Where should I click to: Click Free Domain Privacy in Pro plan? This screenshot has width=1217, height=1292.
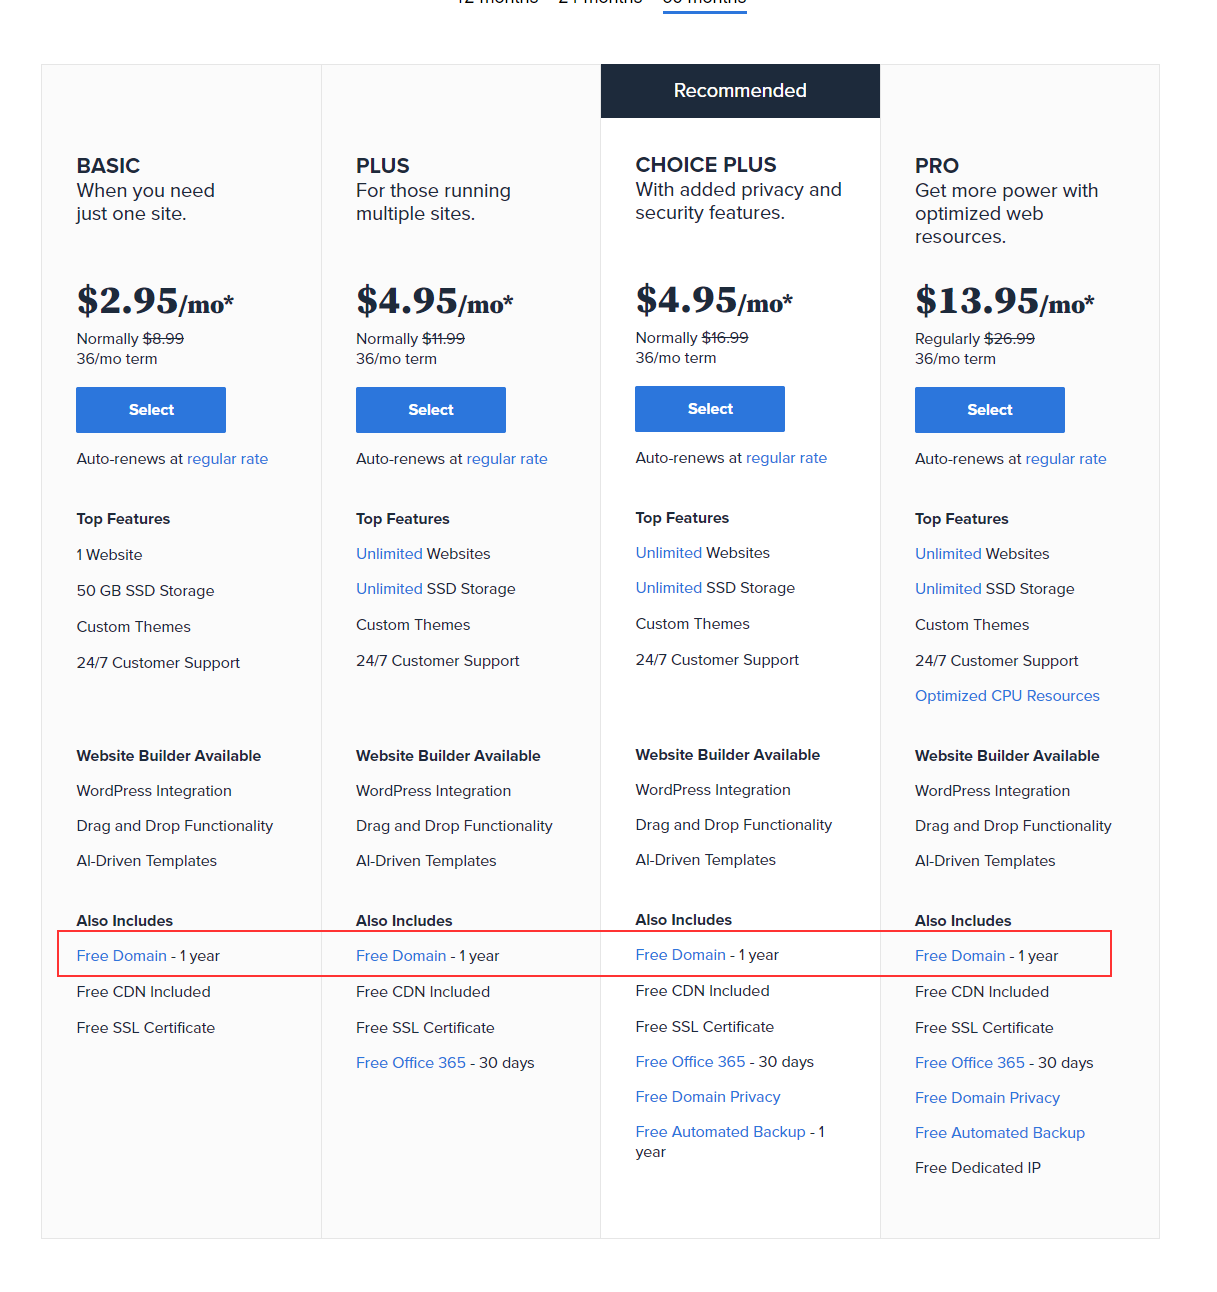pos(987,1098)
